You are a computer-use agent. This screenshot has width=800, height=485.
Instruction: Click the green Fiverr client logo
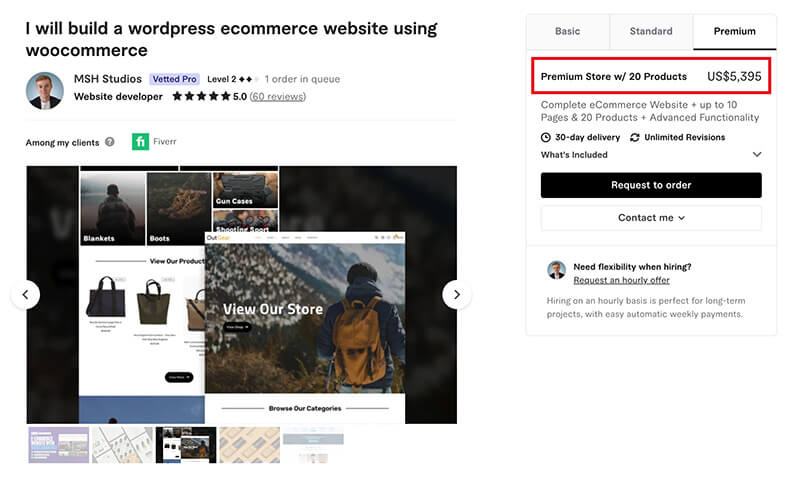click(x=140, y=142)
